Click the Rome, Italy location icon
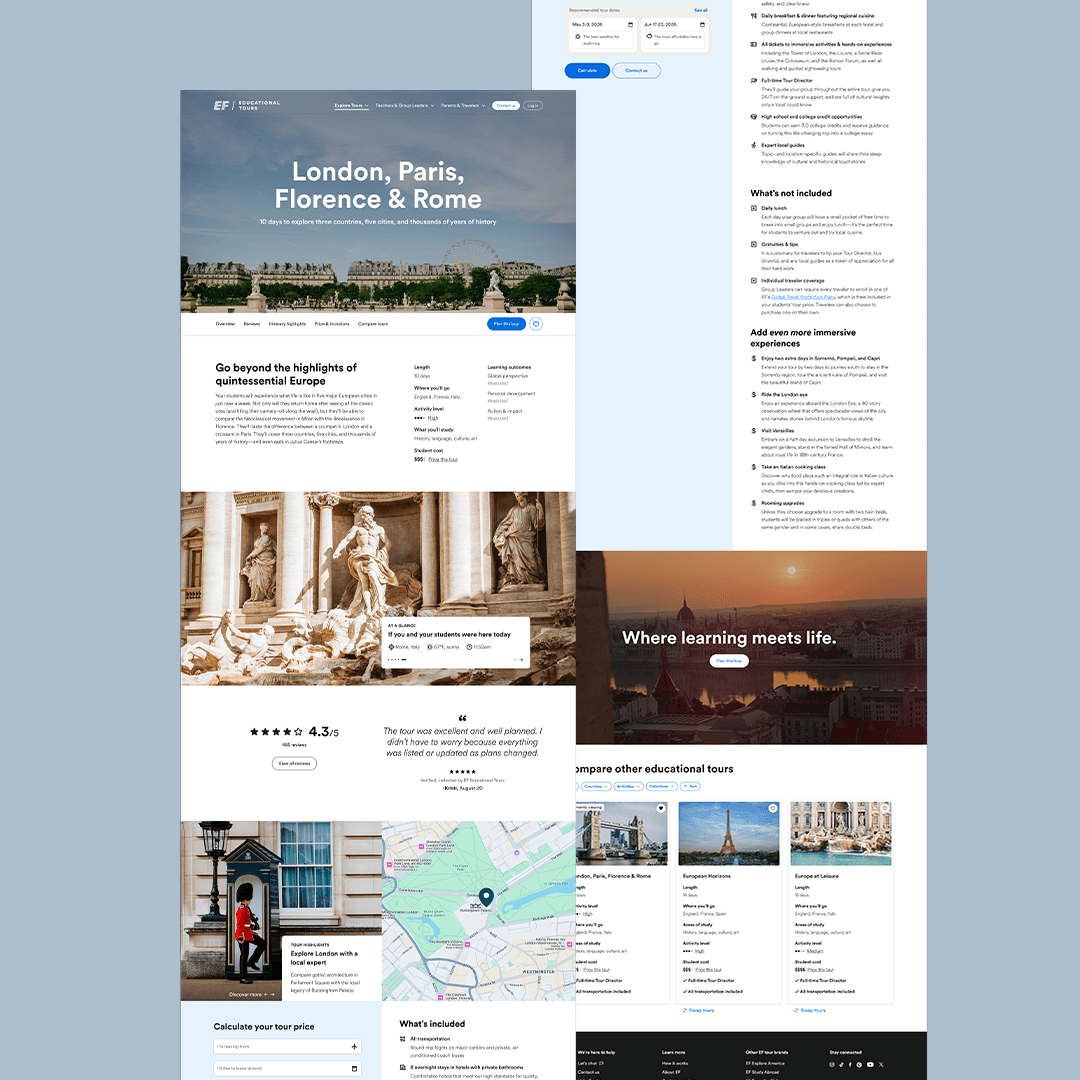 tap(391, 647)
